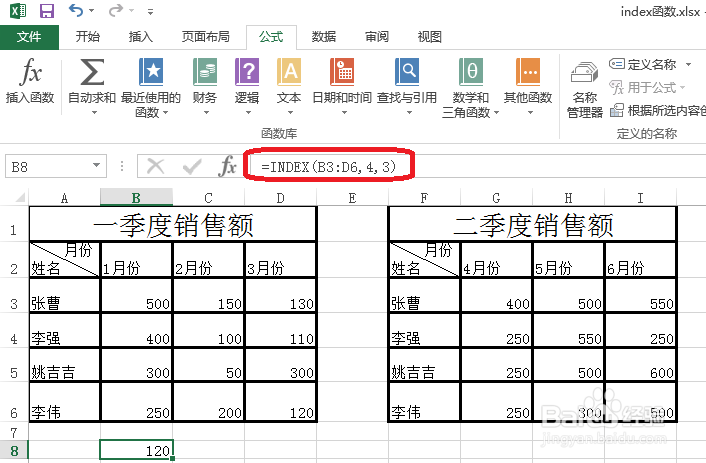
Task: Click cell B3 containing 500
Action: [136, 295]
